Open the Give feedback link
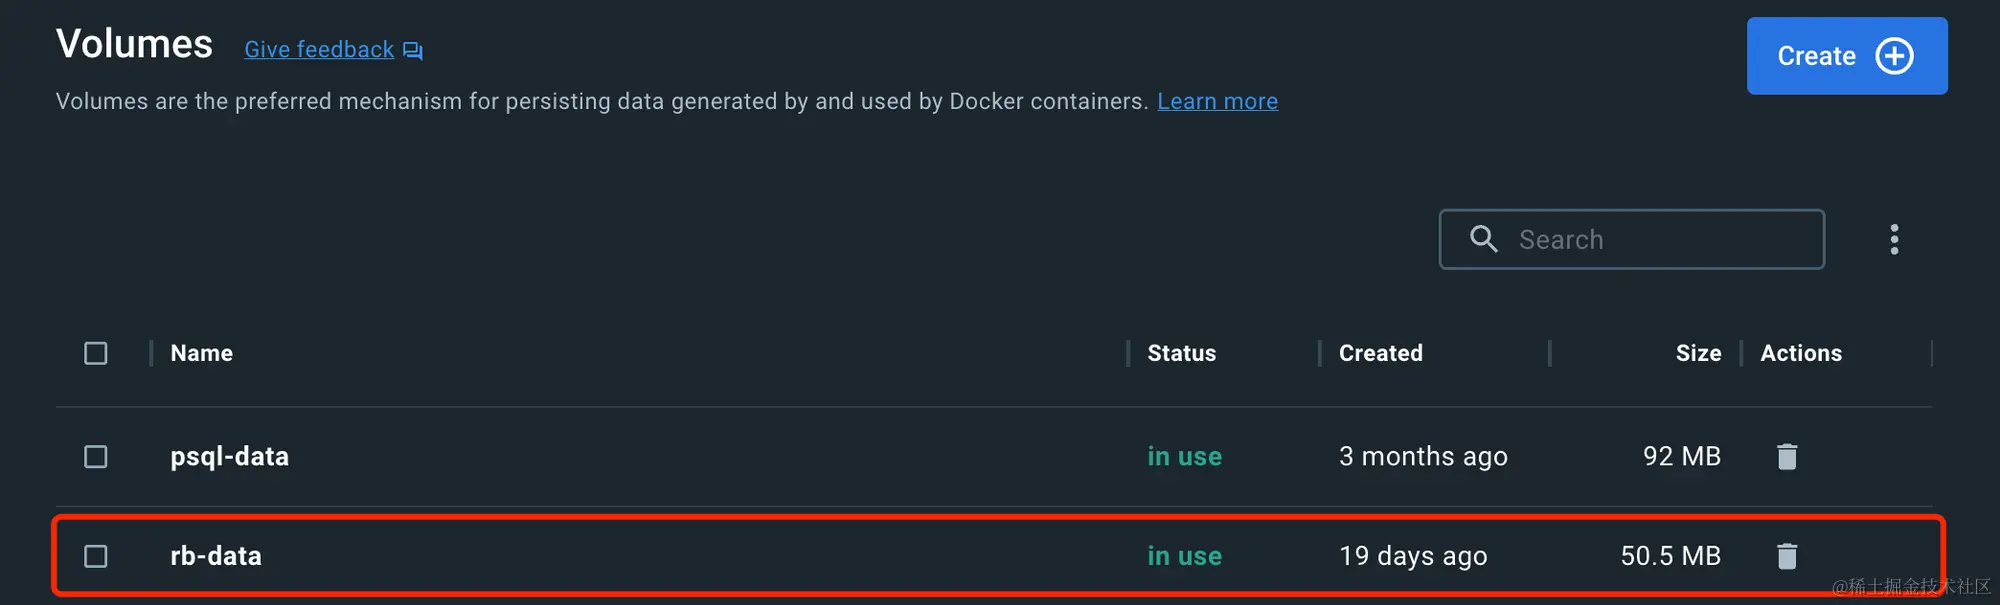The height and width of the screenshot is (605, 2000). click(x=319, y=50)
